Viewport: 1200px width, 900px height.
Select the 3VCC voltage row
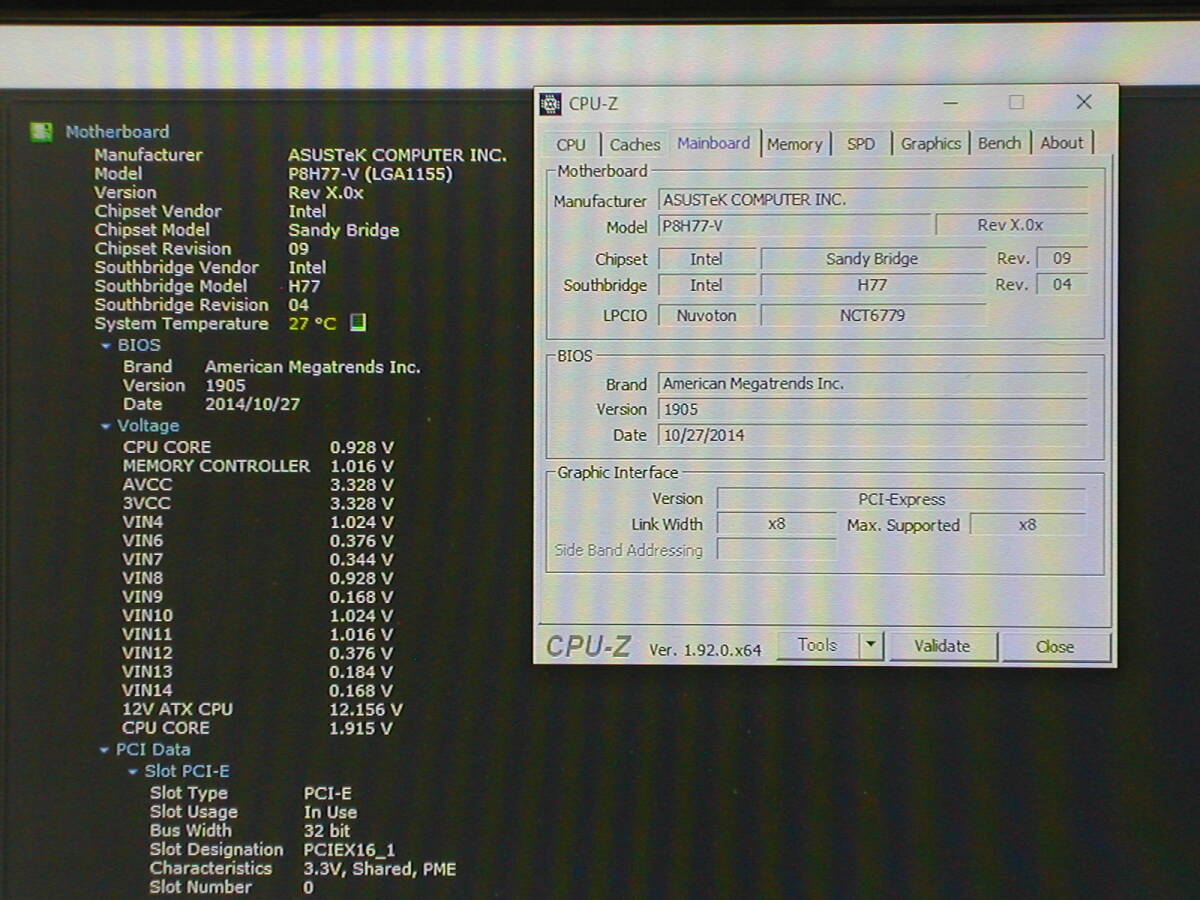[258, 504]
